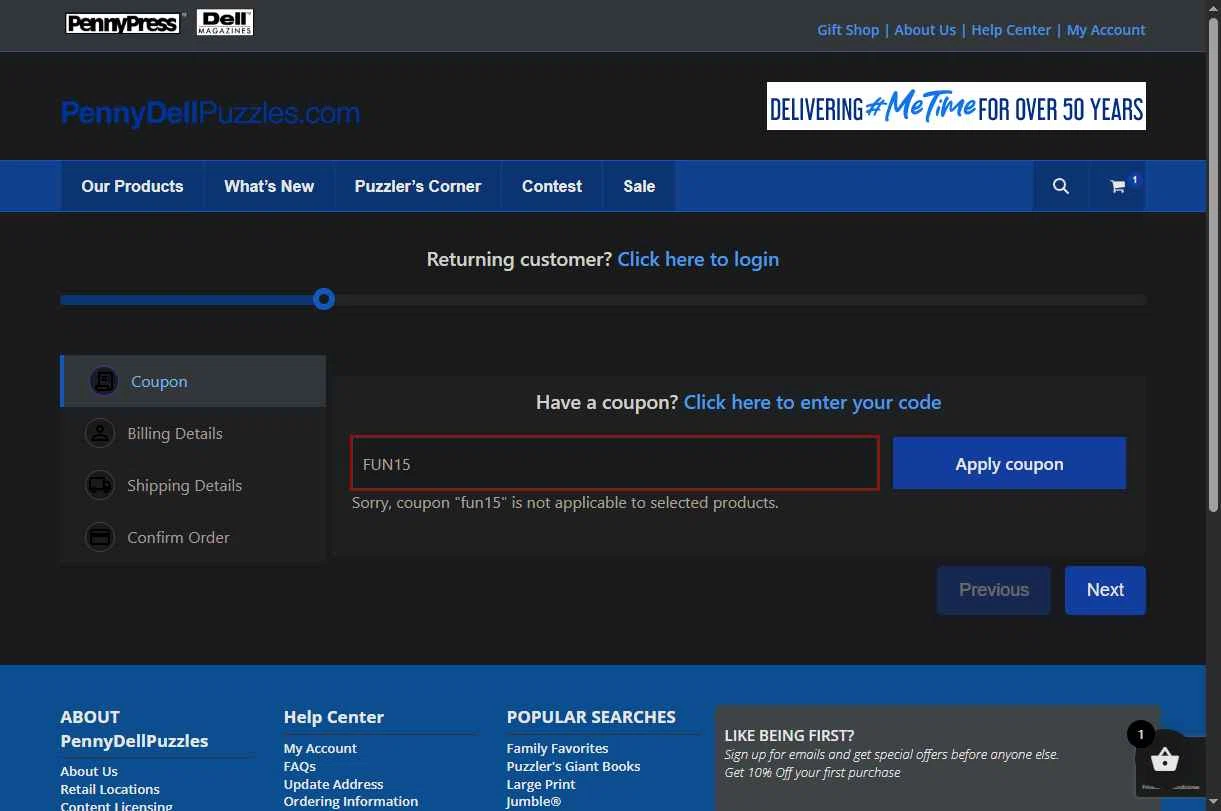Open Jumble popular search link
The image size is (1221, 811).
pyautogui.click(x=534, y=801)
